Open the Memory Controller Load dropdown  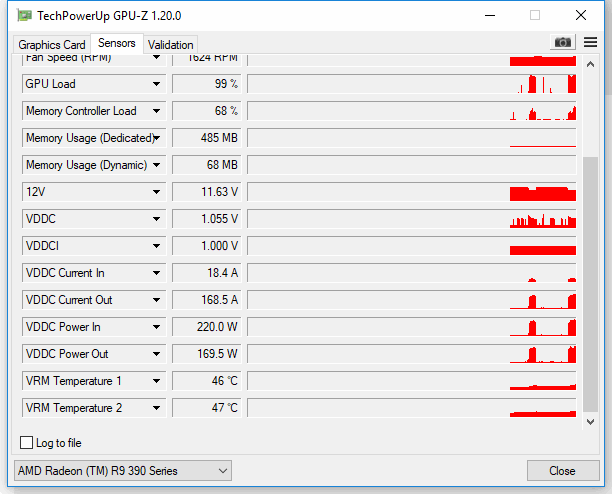coord(157,111)
